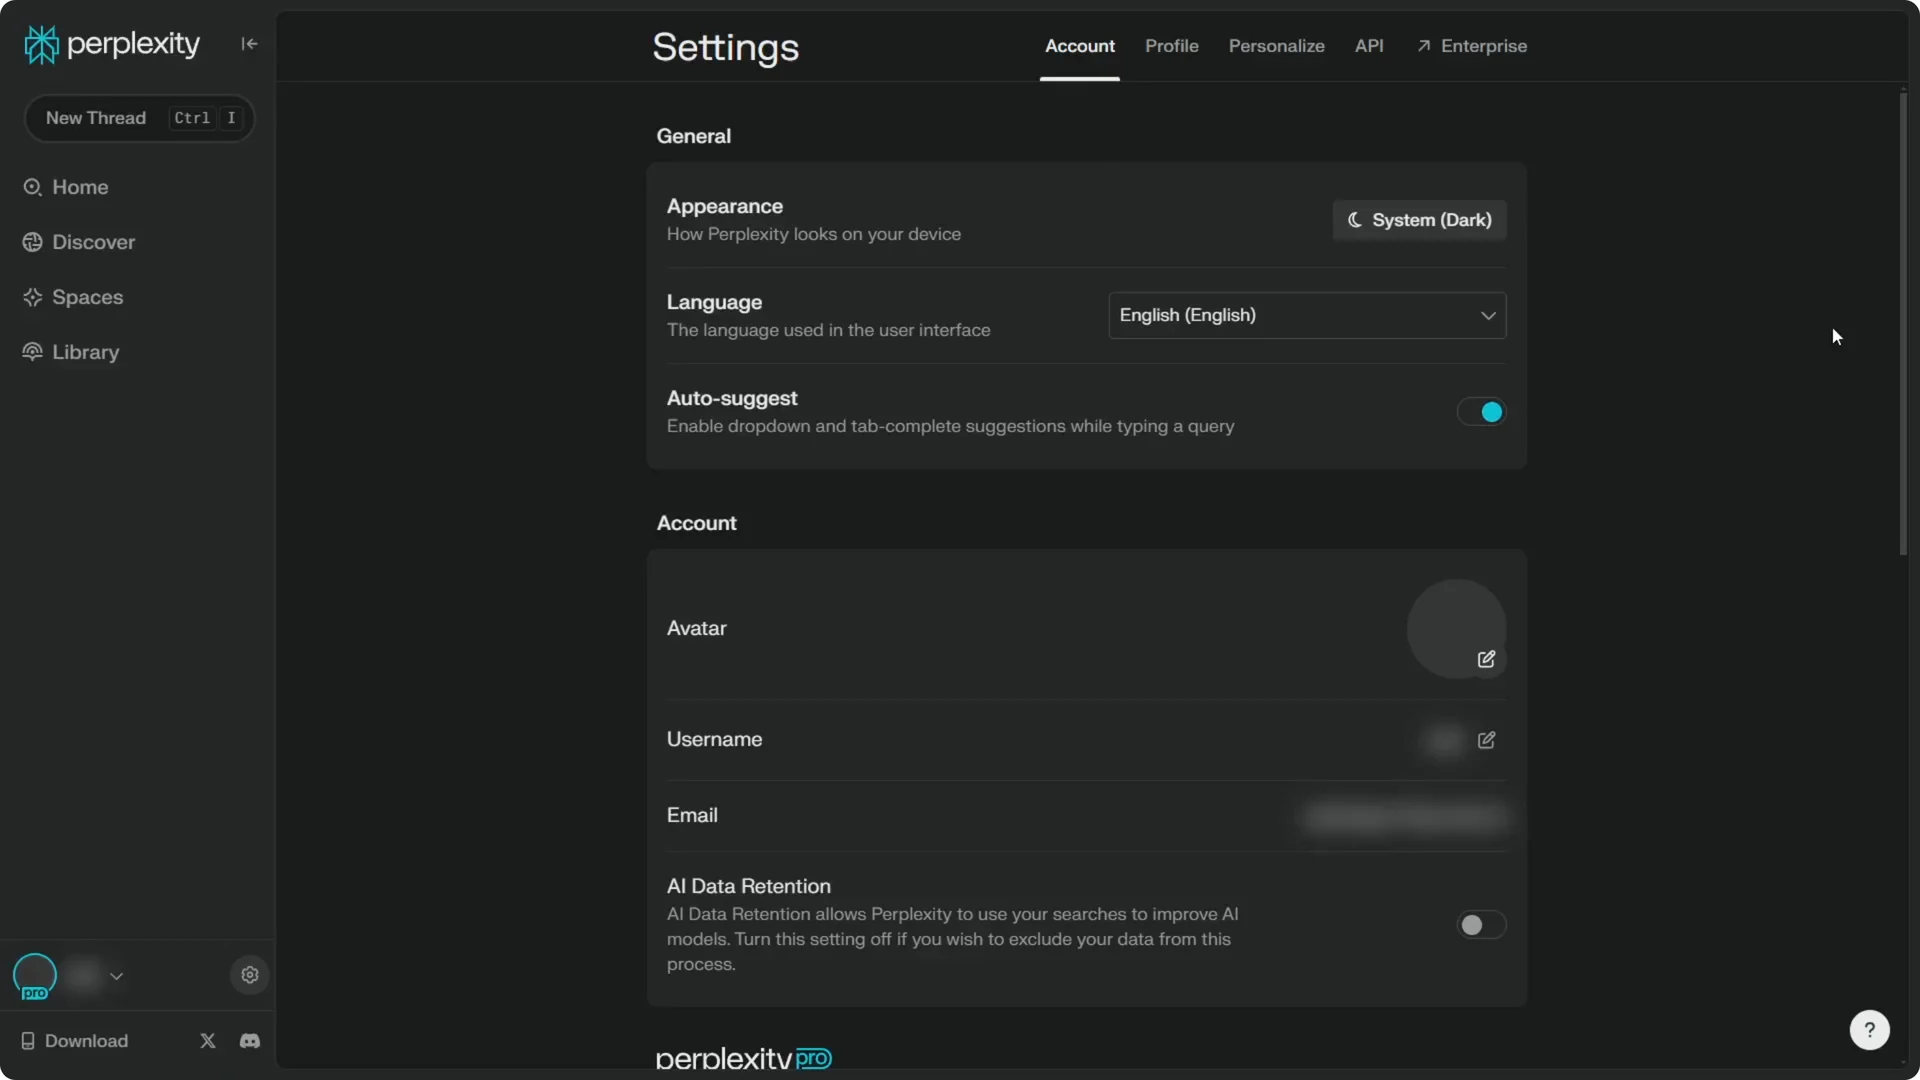This screenshot has height=1080, width=1920.
Task: Enable the AI Data Retention toggle
Action: (x=1481, y=925)
